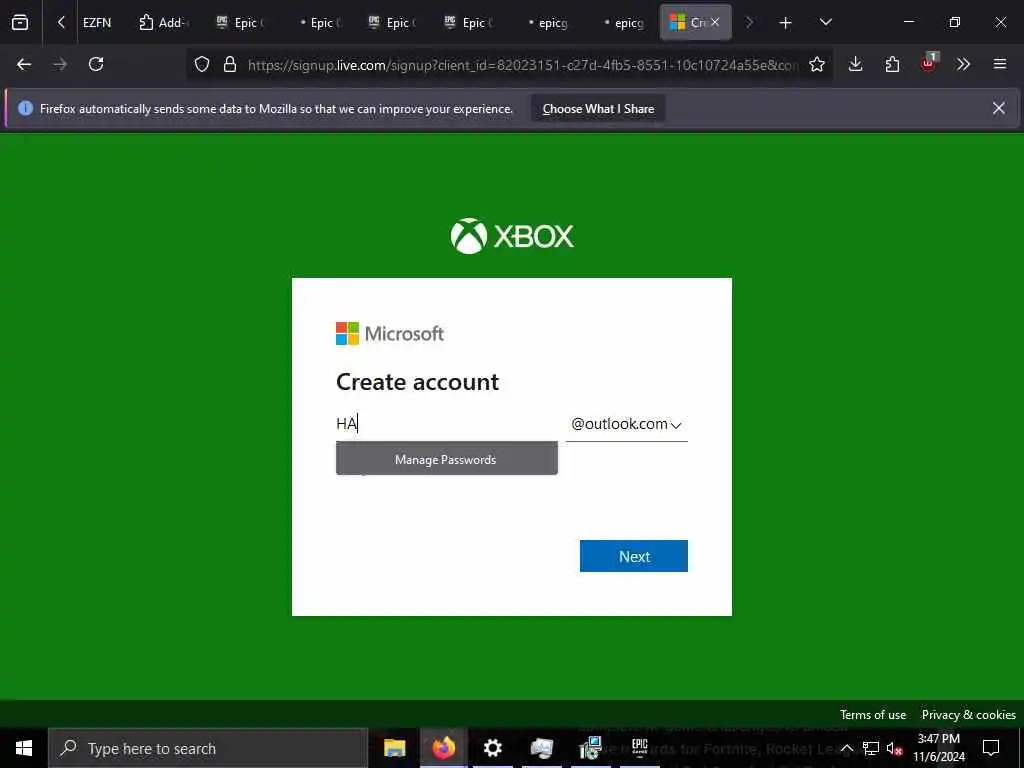
Task: Go back to the previous page
Action: [x=24, y=64]
